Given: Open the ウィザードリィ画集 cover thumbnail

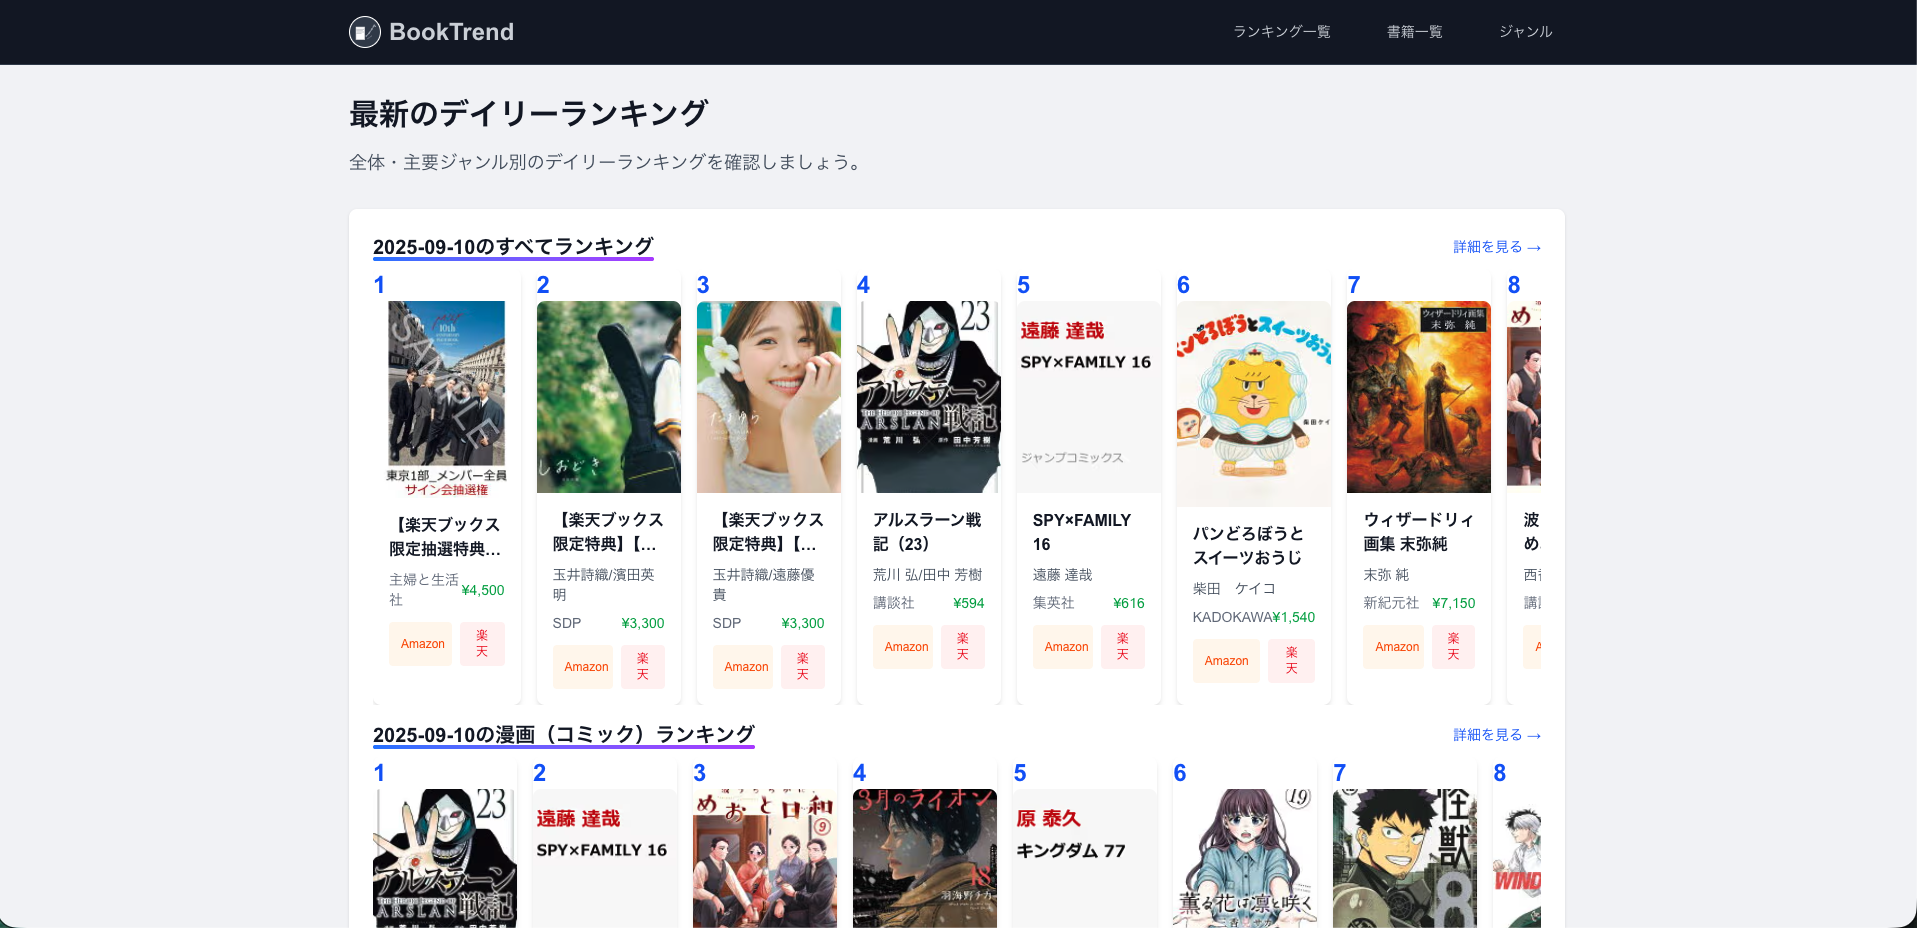Looking at the screenshot, I should pos(1418,397).
